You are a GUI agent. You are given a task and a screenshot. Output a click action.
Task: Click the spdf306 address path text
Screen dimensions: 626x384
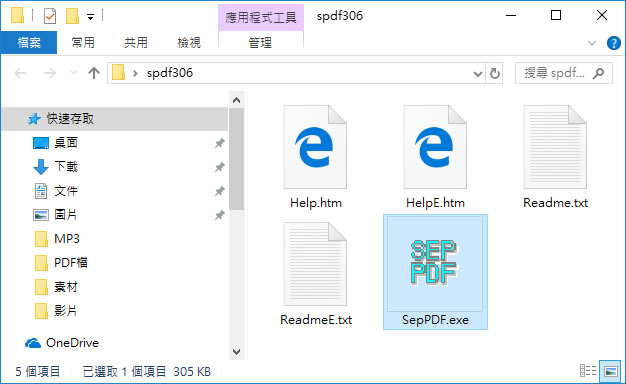coord(170,73)
